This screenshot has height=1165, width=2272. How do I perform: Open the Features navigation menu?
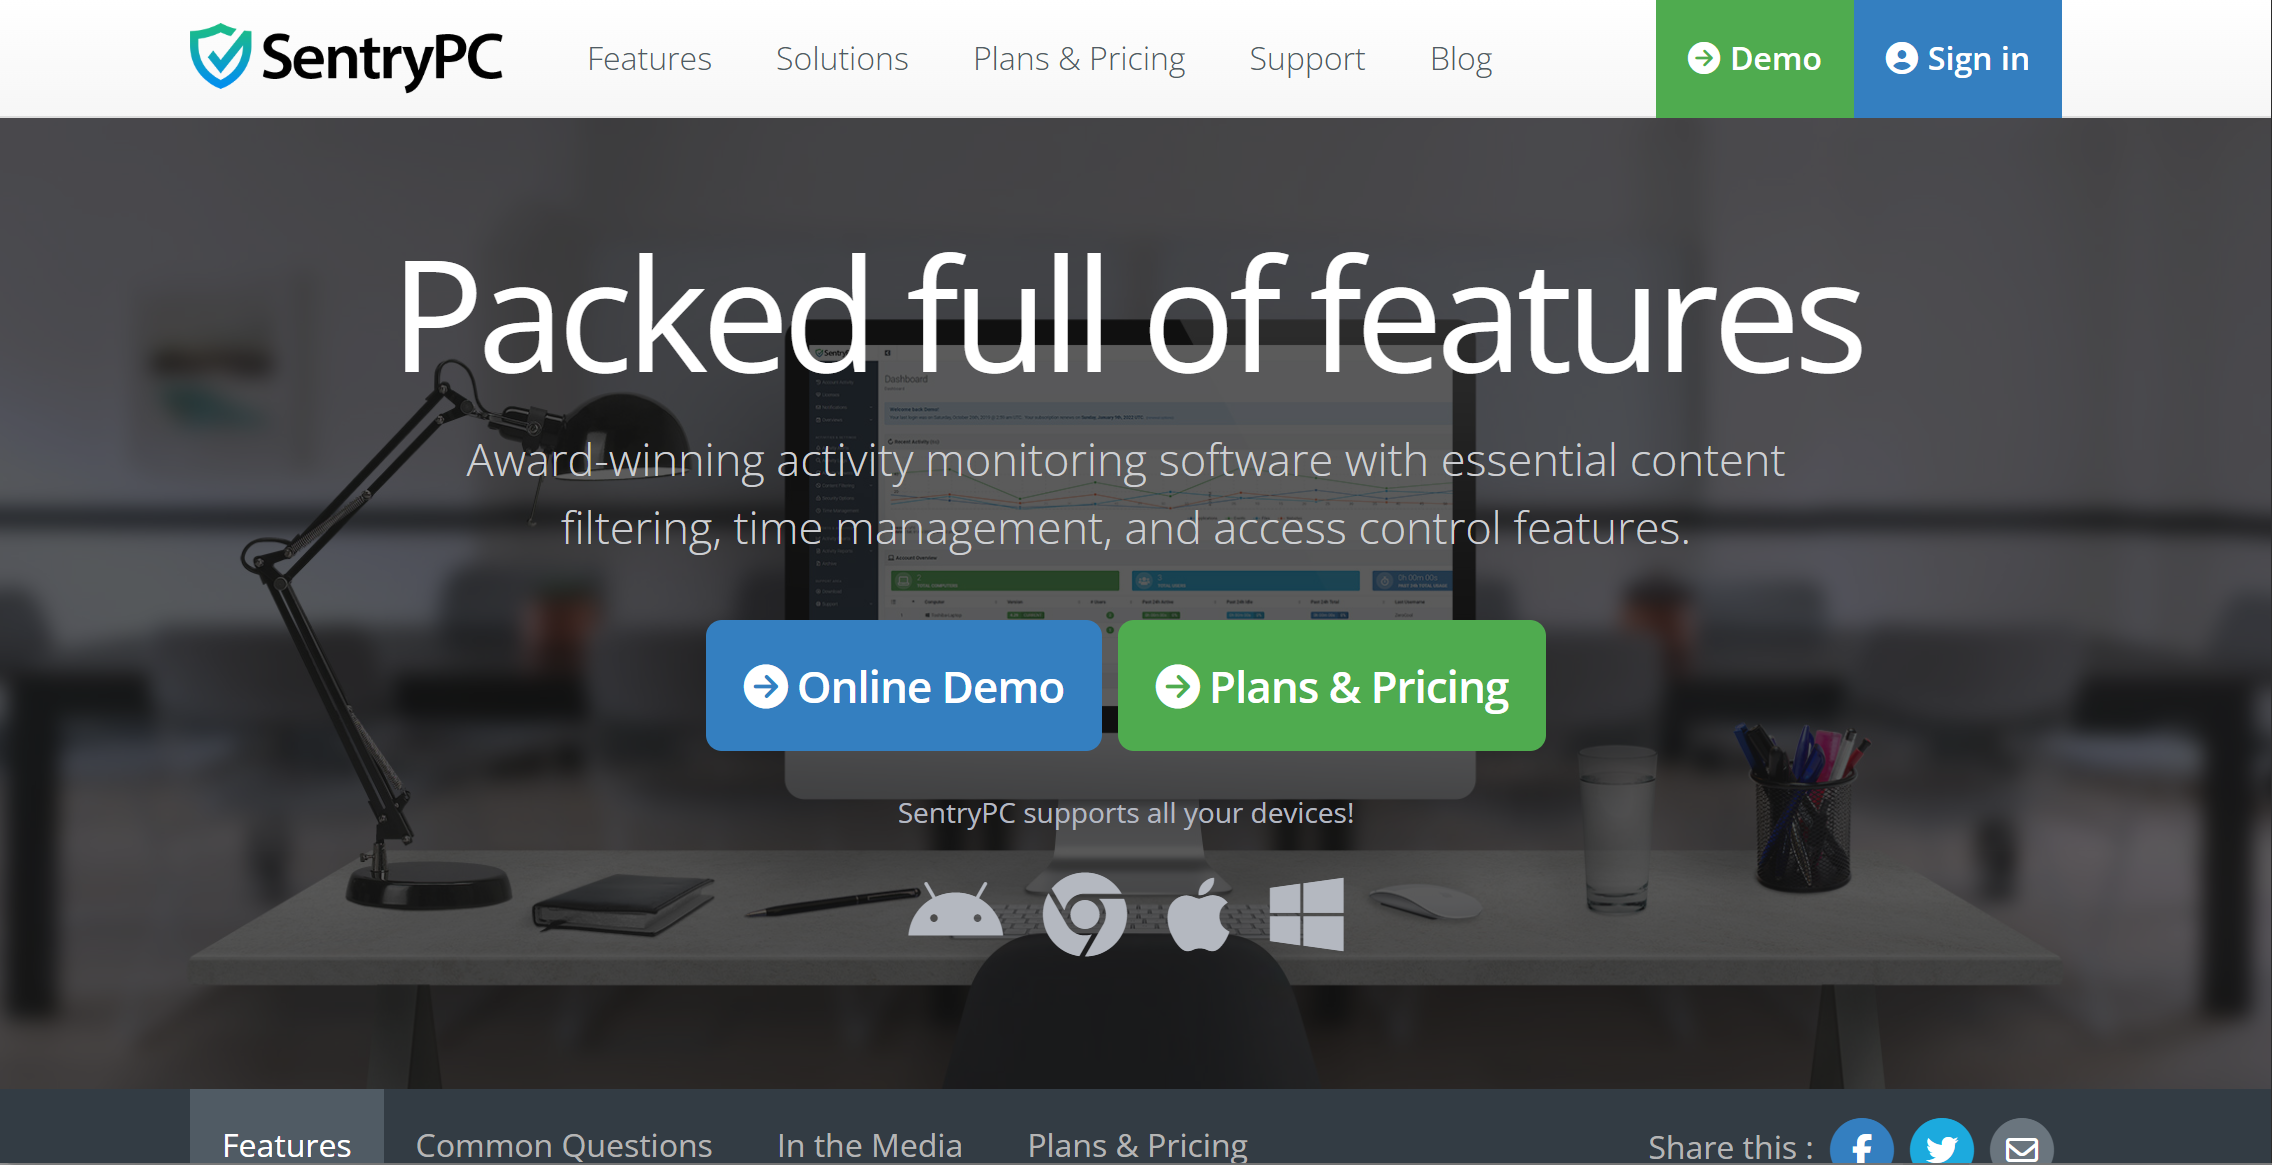649,59
